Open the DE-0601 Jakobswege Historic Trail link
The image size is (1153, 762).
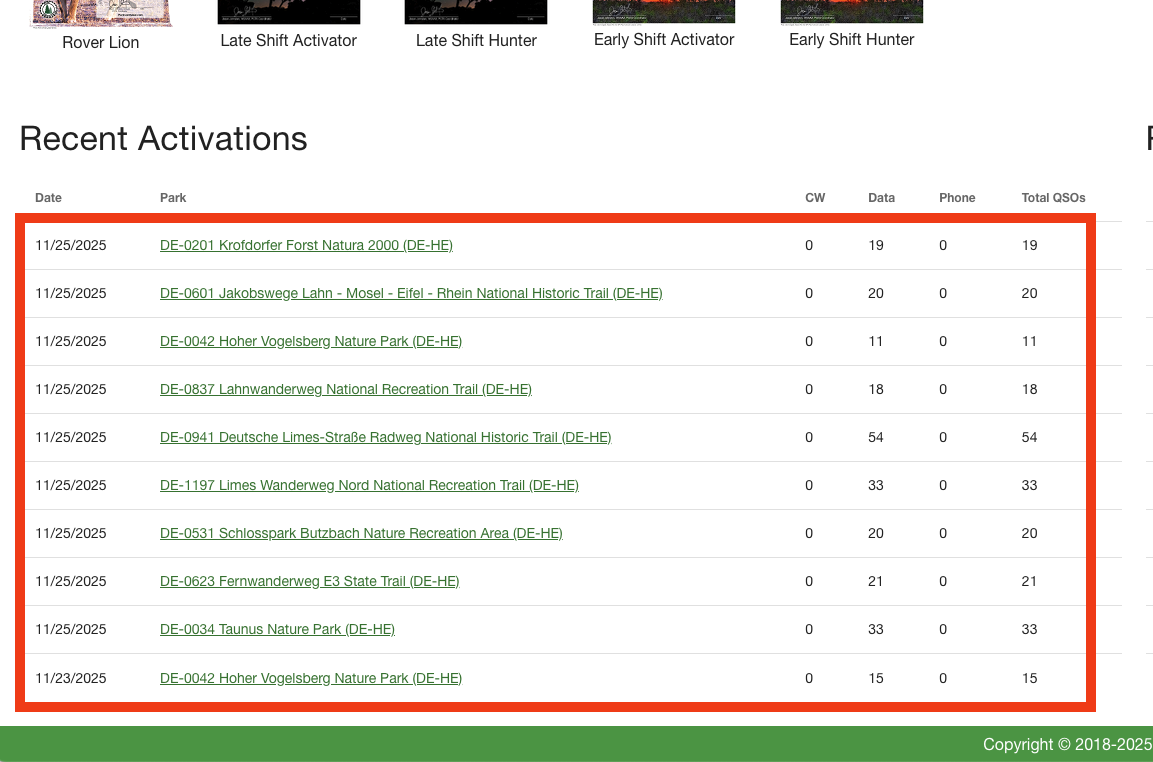point(411,293)
